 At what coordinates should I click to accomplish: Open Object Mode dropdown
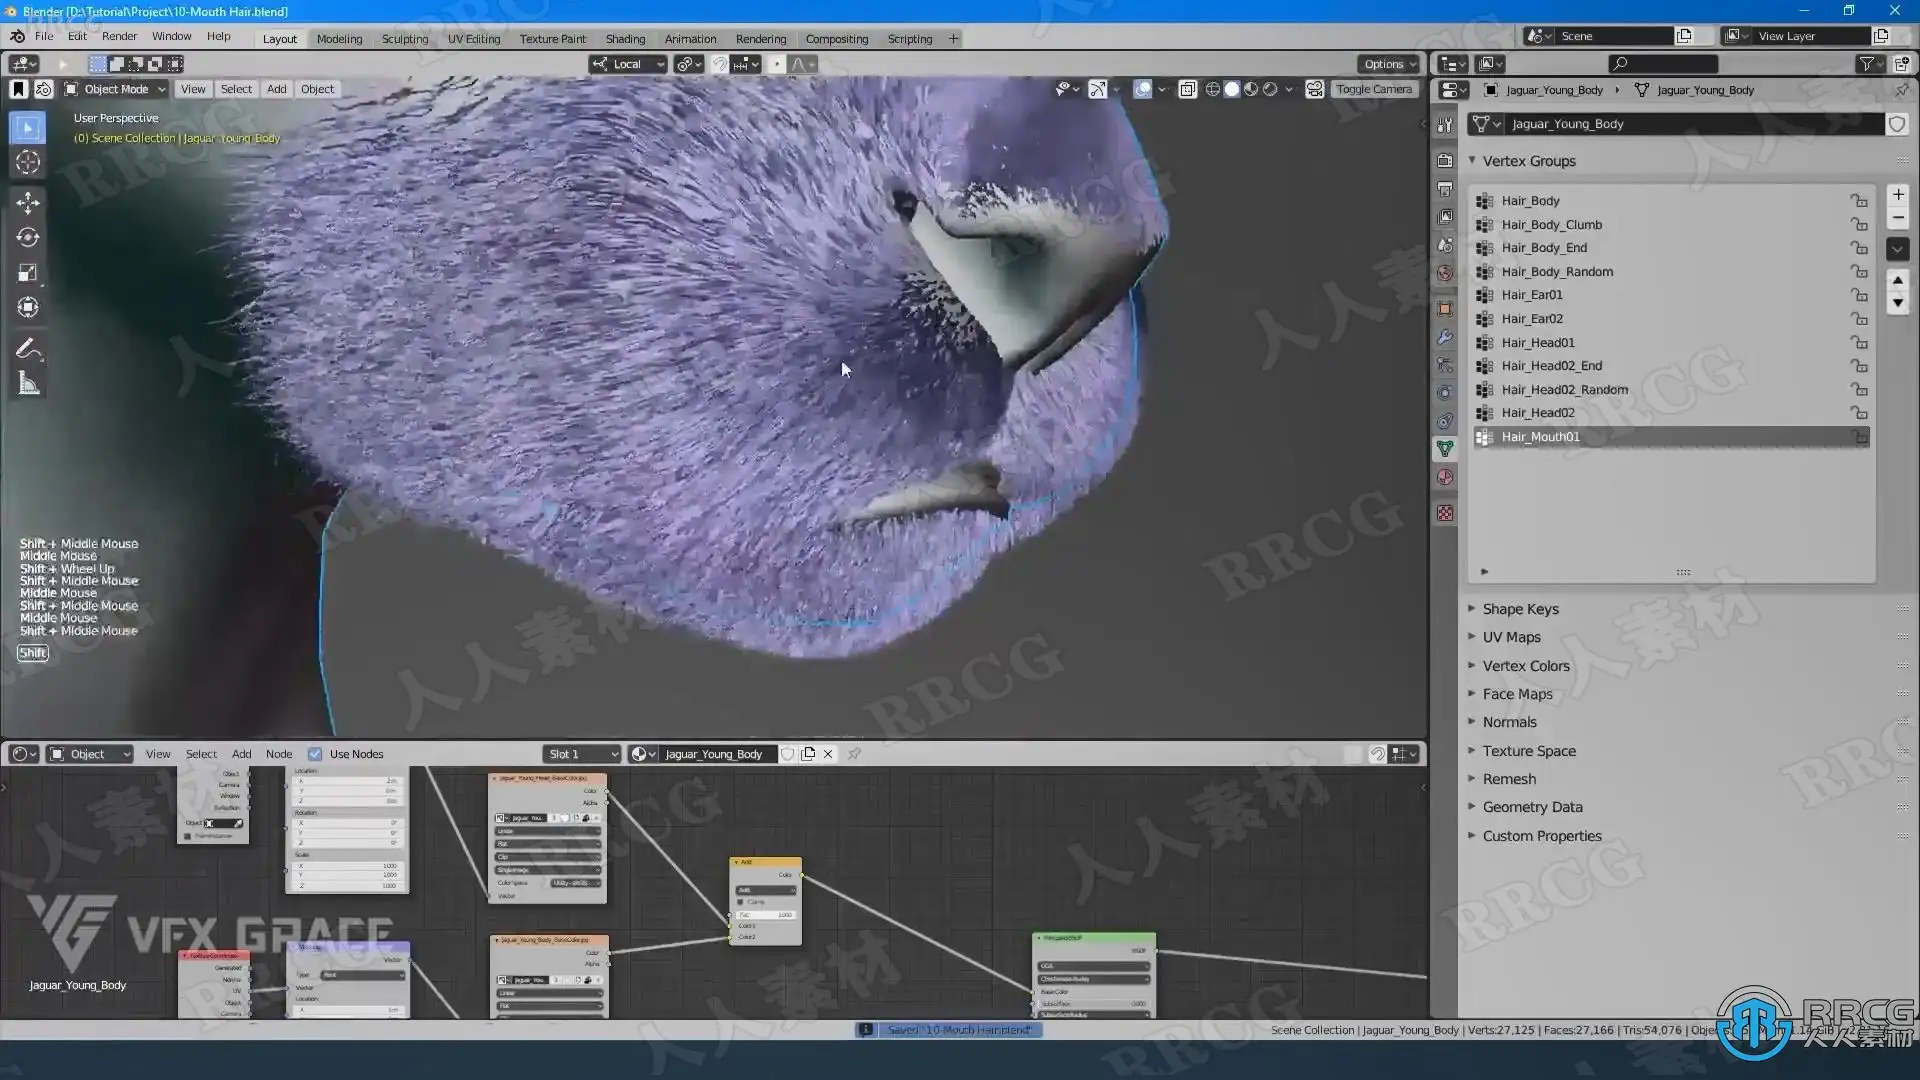[x=115, y=89]
